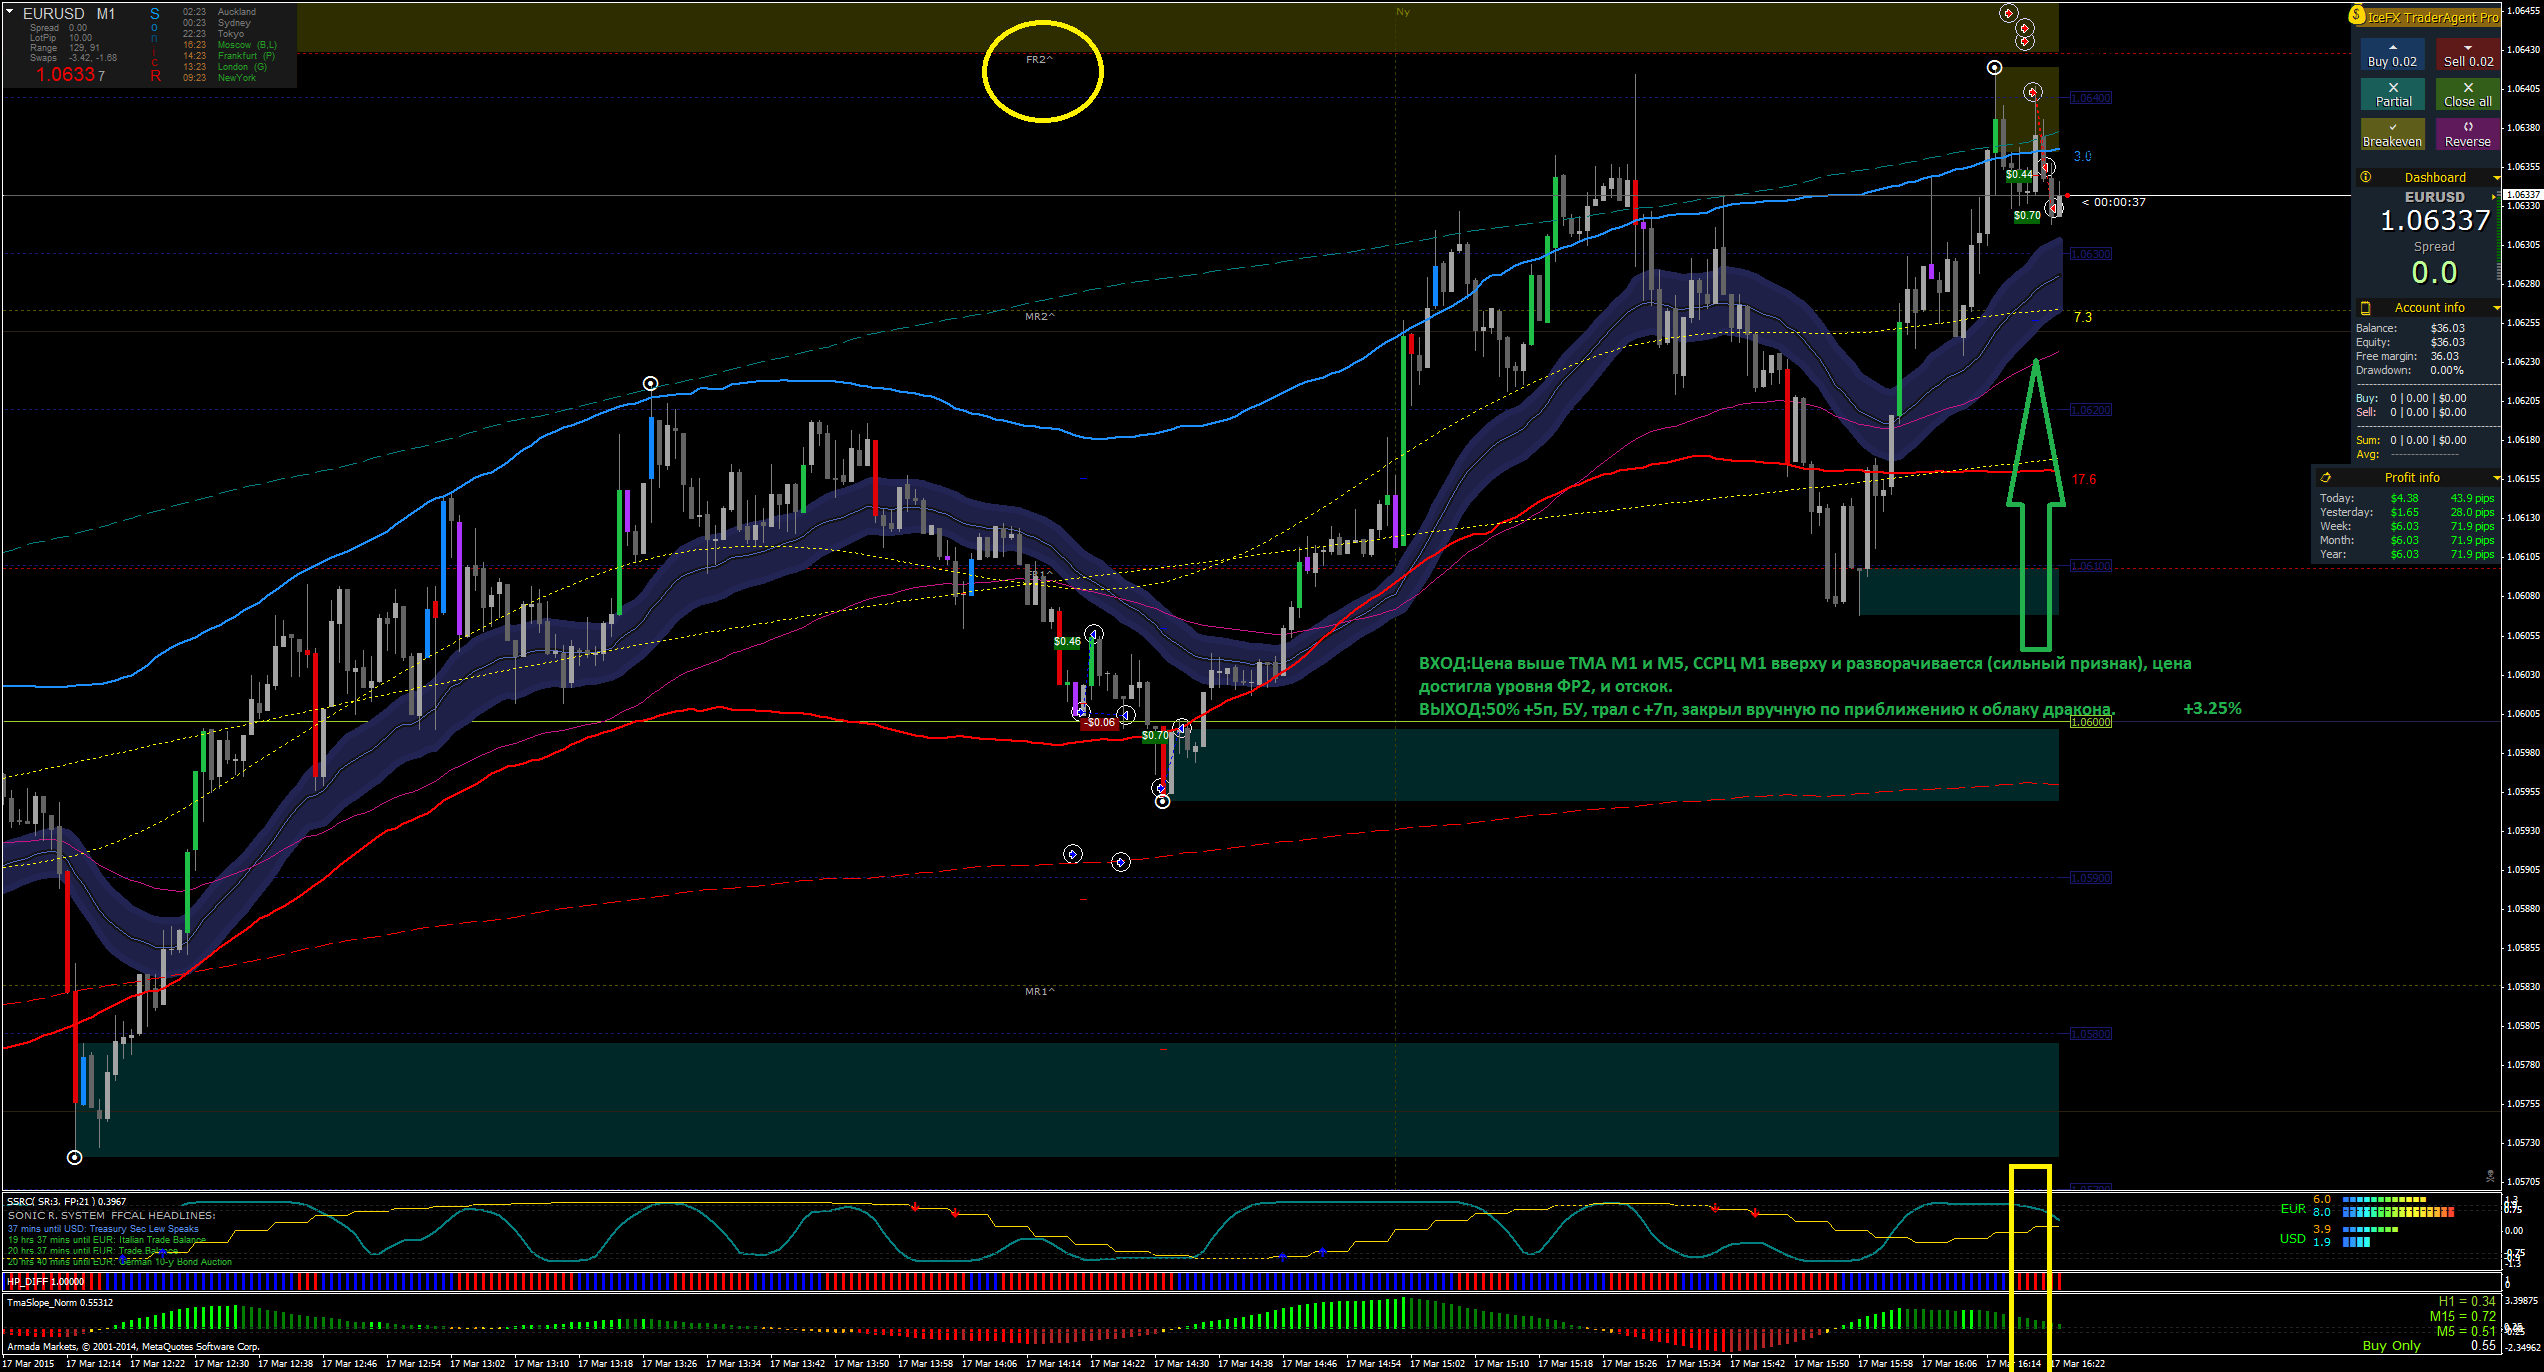Click the Armada Markets copyright text

tap(133, 1347)
